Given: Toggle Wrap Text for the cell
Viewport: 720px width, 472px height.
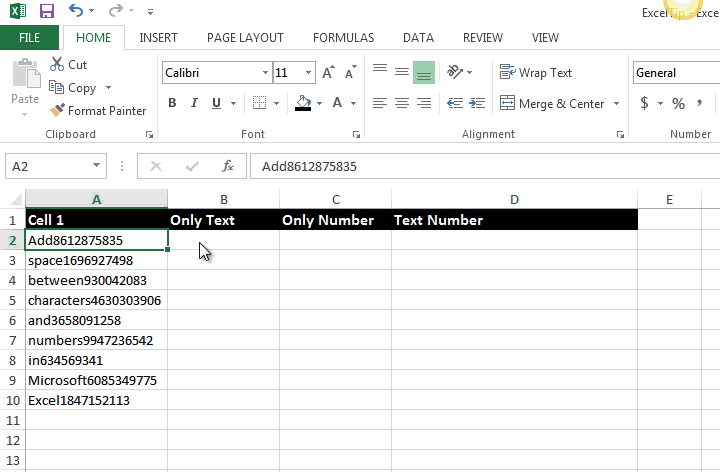Looking at the screenshot, I should (x=535, y=73).
